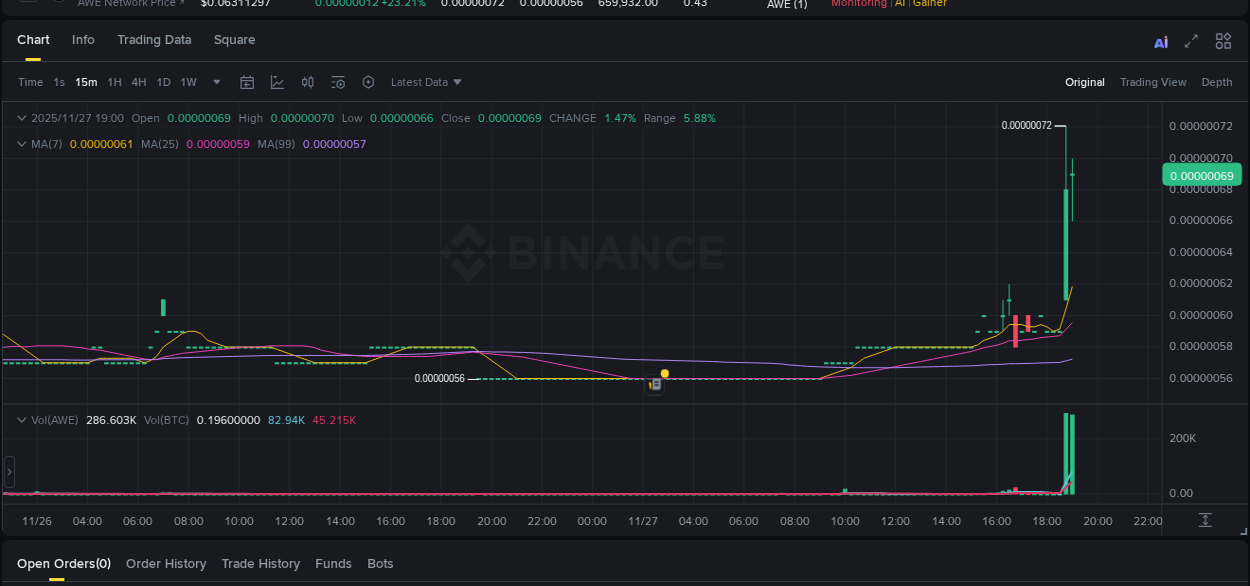
Task: Expand chart fullscreen with diagonal arrows icon
Action: tap(1191, 42)
